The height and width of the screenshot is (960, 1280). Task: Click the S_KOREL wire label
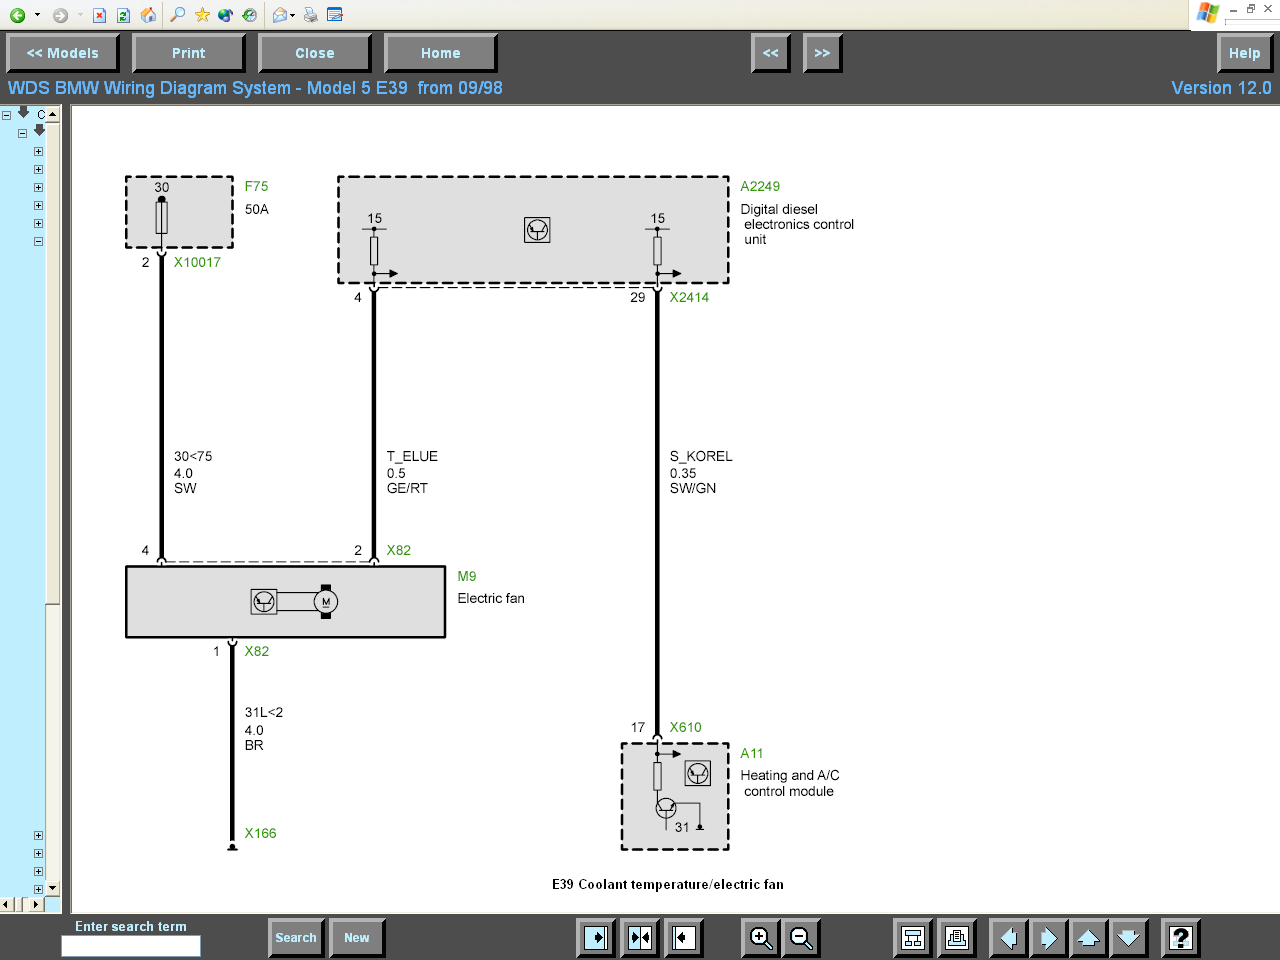pyautogui.click(x=701, y=456)
